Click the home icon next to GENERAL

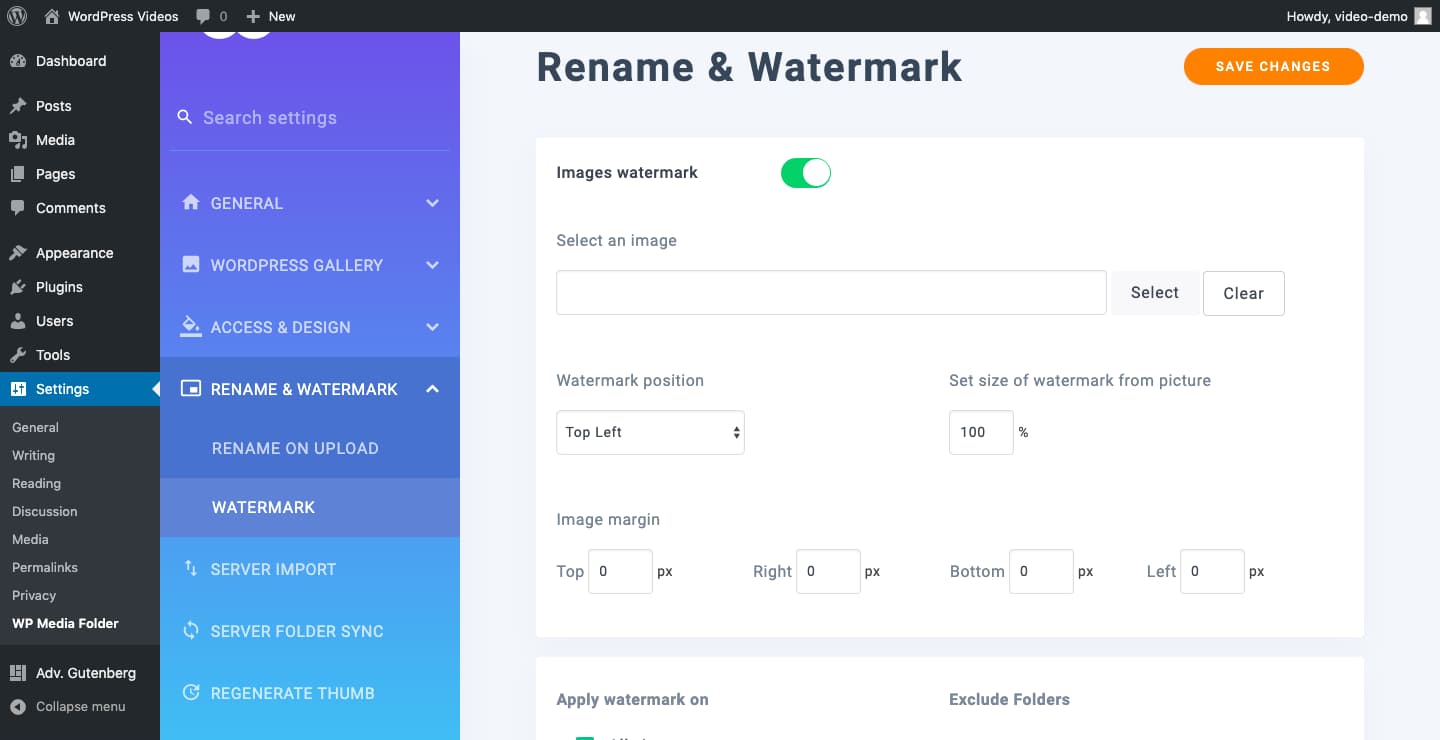pos(190,202)
